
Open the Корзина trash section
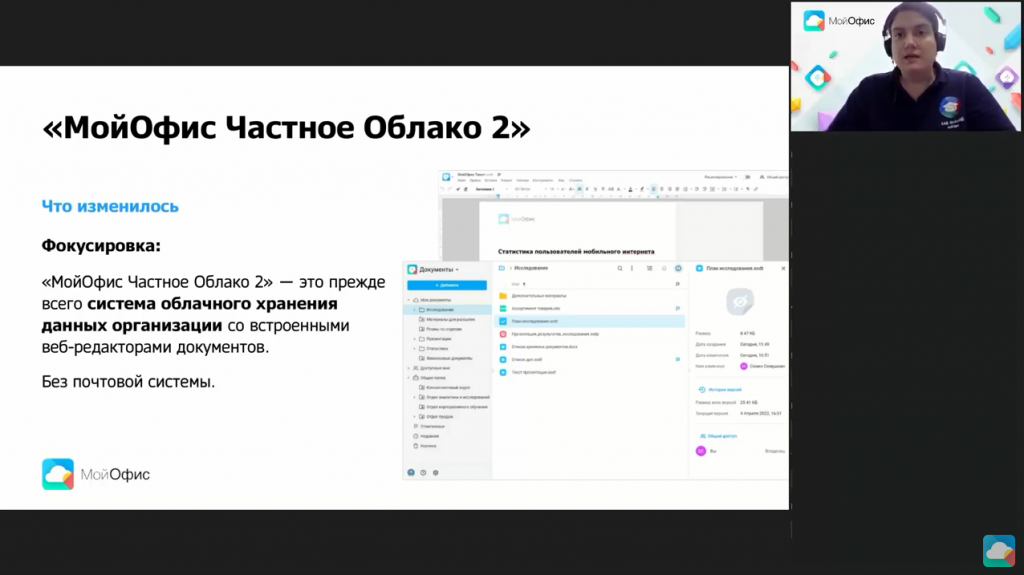[428, 446]
